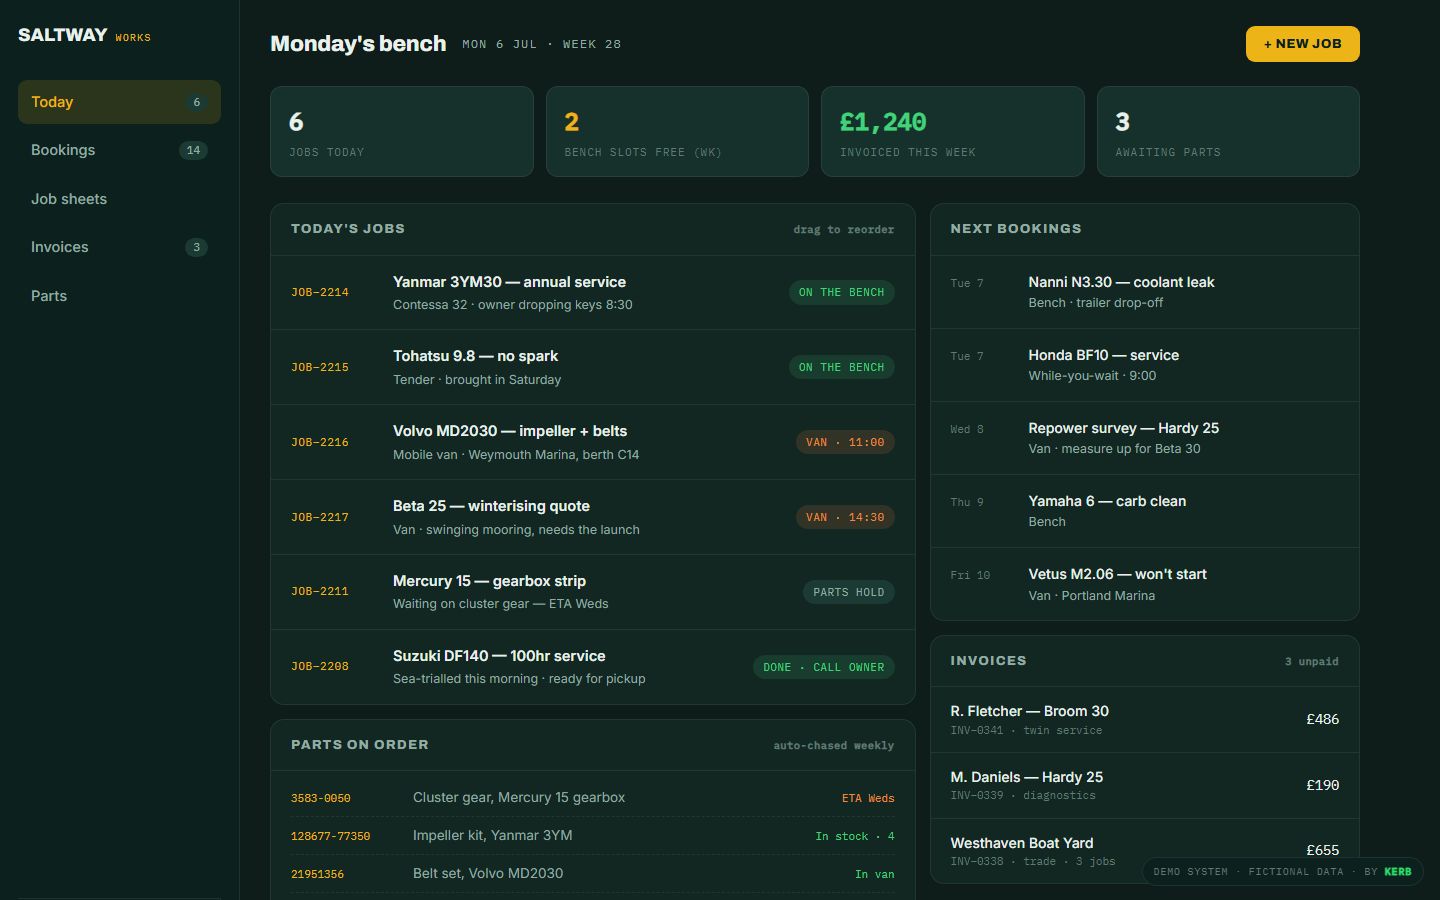Click the drag to reorder hint
Screen dimensions: 1440x900
click(x=844, y=229)
